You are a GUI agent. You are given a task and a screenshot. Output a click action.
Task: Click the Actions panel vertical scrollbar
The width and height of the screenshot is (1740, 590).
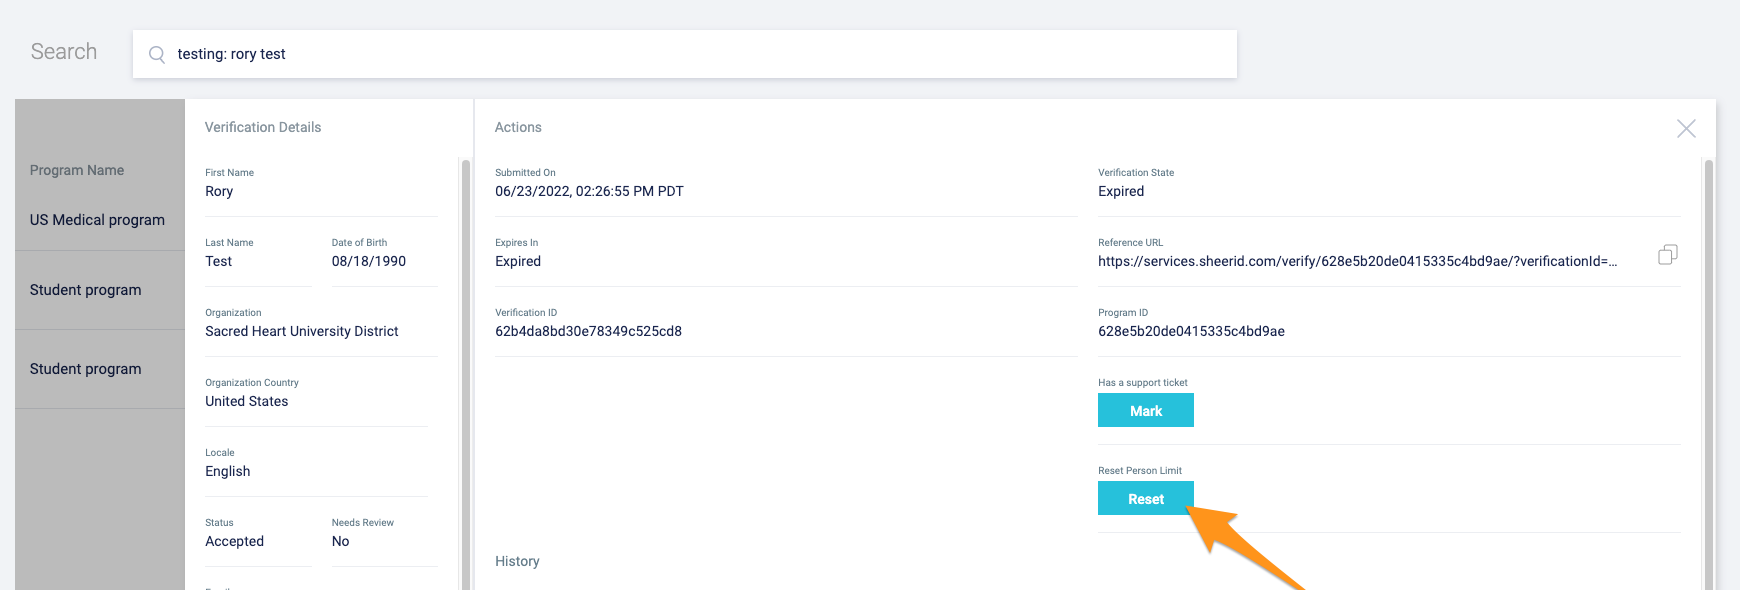point(1708,370)
